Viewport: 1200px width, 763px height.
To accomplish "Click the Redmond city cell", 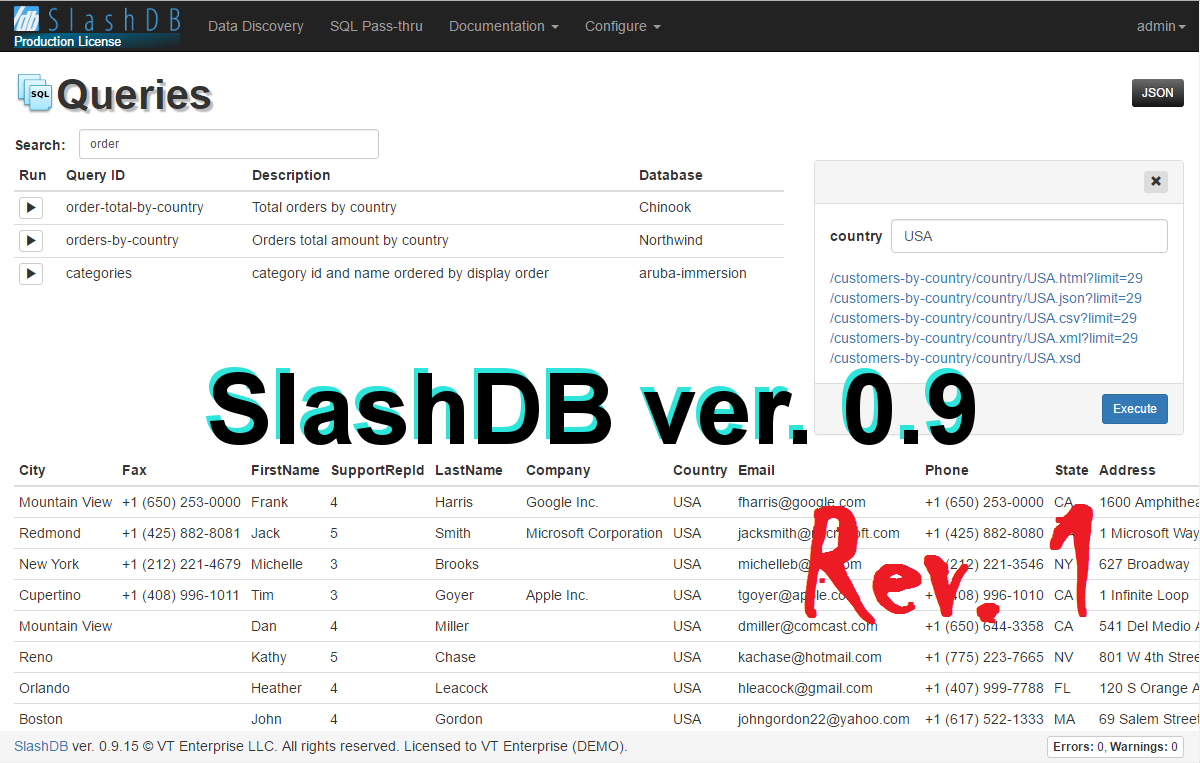I will [x=50, y=533].
